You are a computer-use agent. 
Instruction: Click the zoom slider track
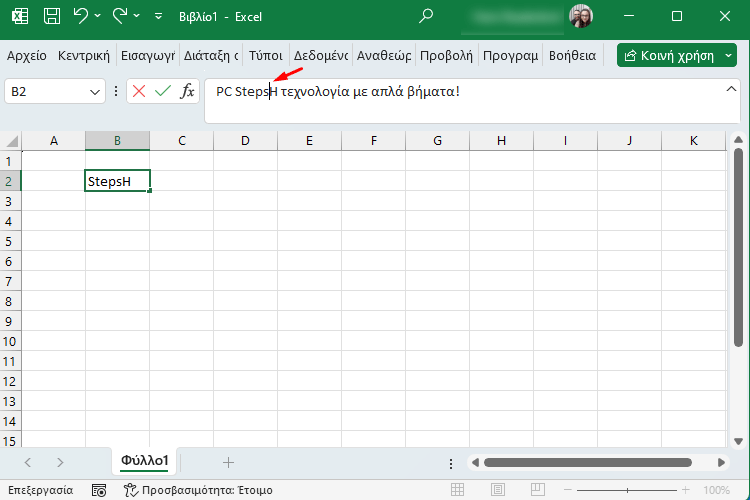(627, 490)
